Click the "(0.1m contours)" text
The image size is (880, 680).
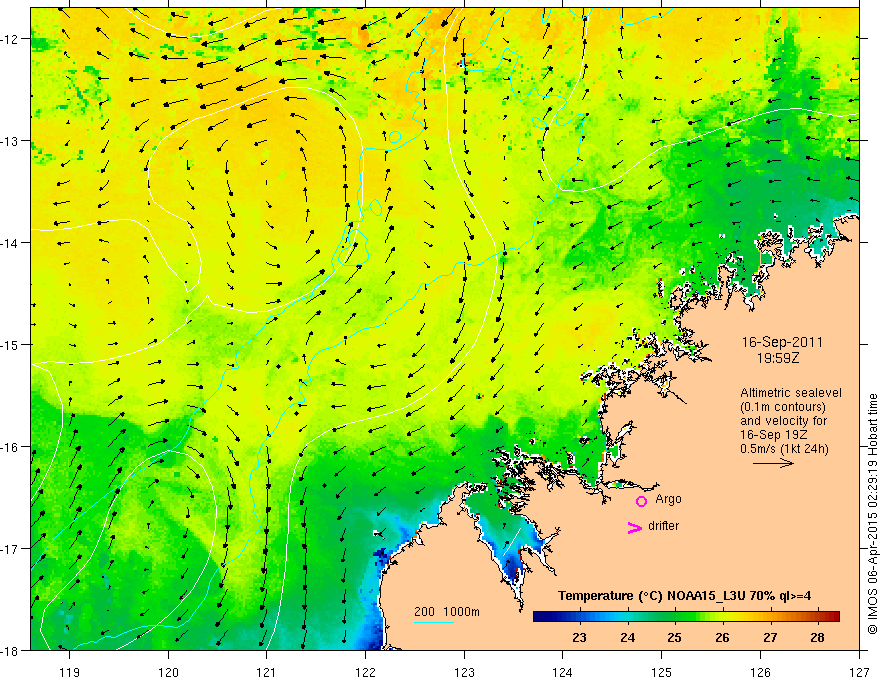tap(782, 407)
